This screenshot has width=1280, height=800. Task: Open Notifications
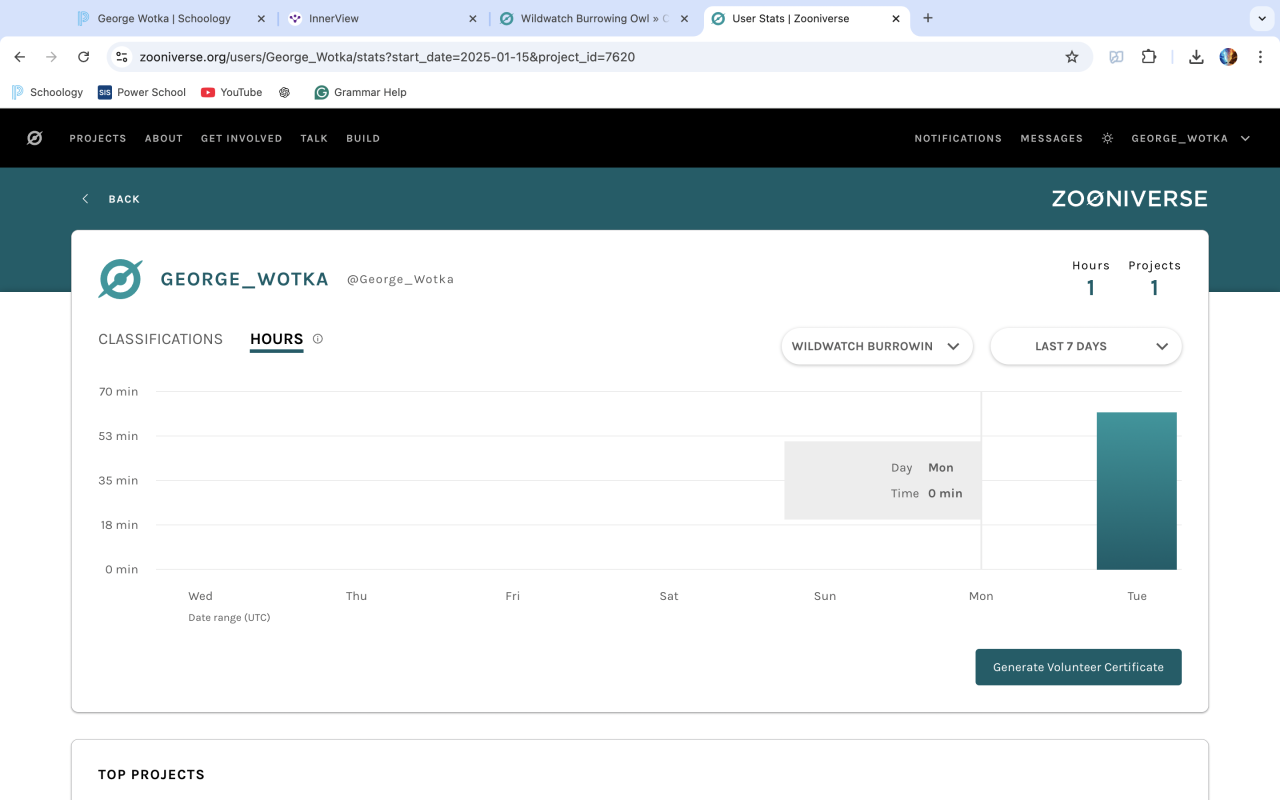click(x=958, y=138)
